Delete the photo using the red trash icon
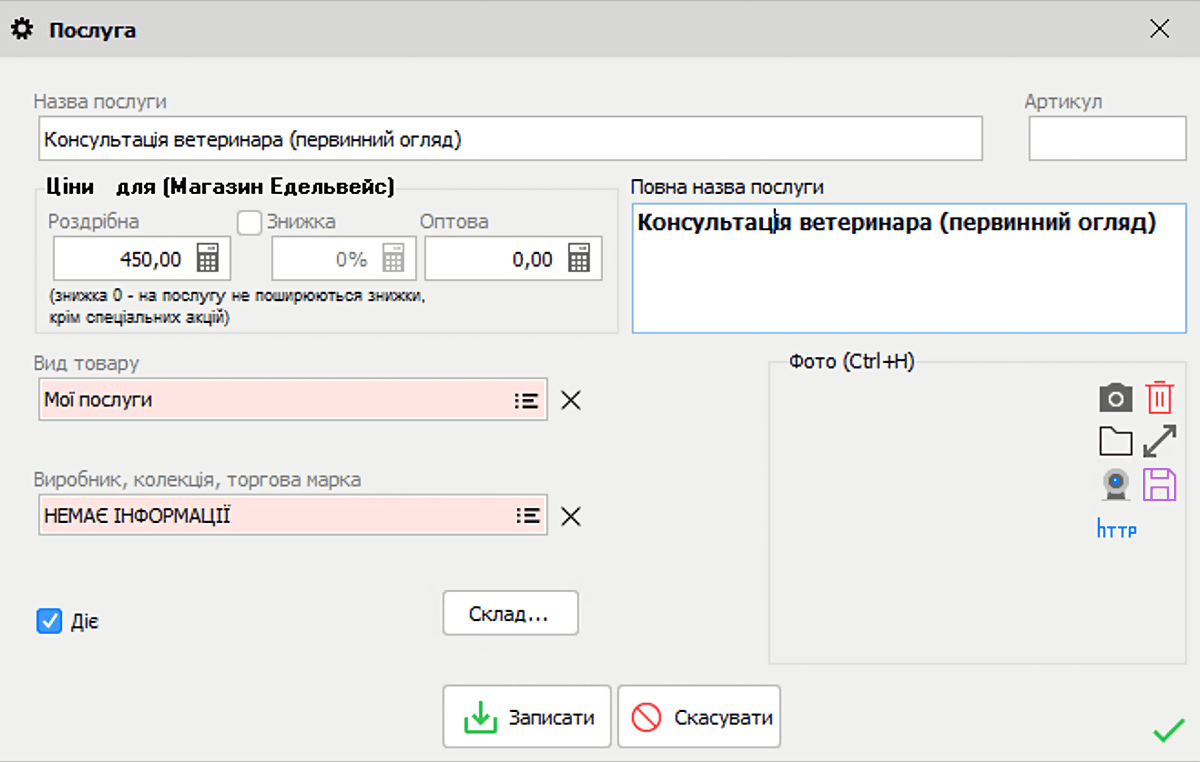The image size is (1200, 762). point(1158,398)
